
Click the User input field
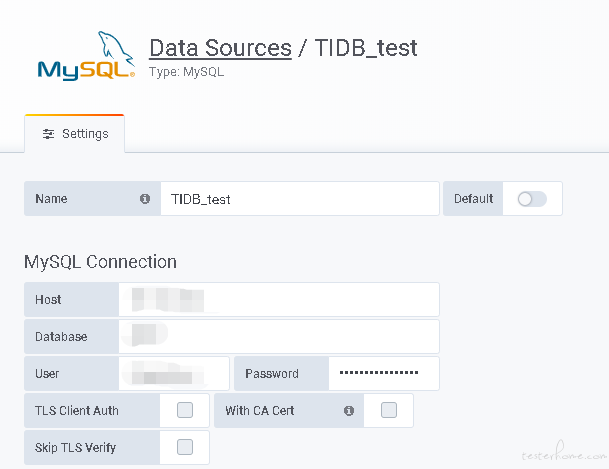(174, 373)
